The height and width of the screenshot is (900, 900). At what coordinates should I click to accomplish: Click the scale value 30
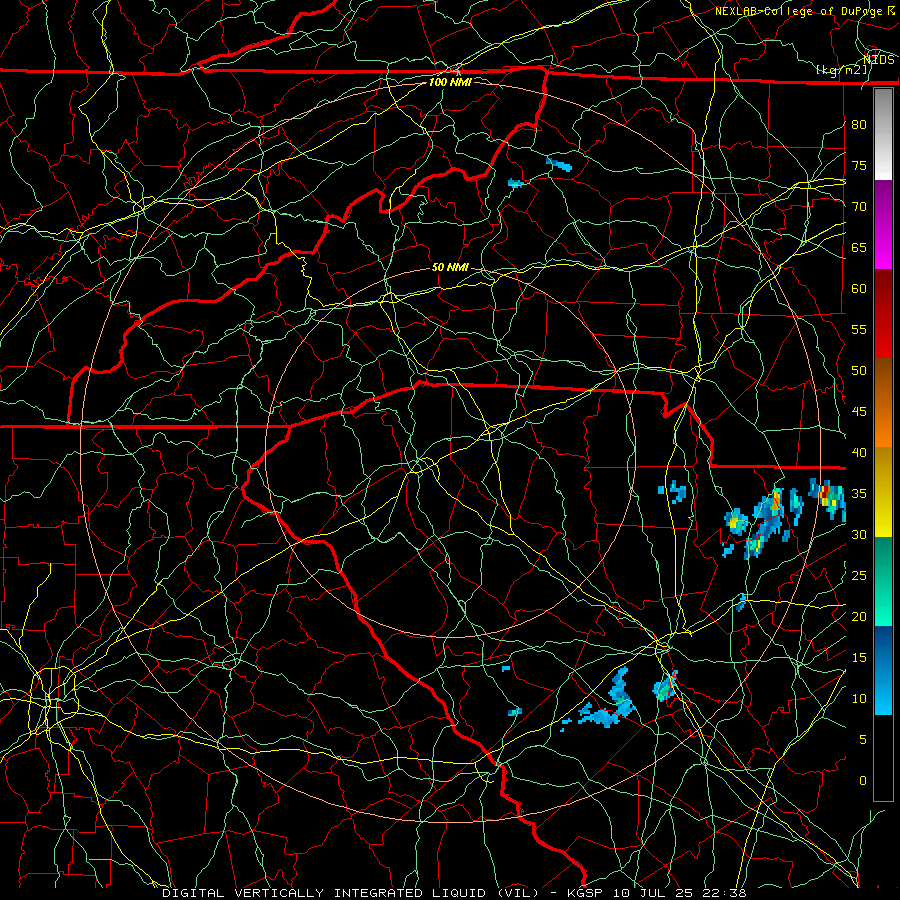click(x=859, y=535)
